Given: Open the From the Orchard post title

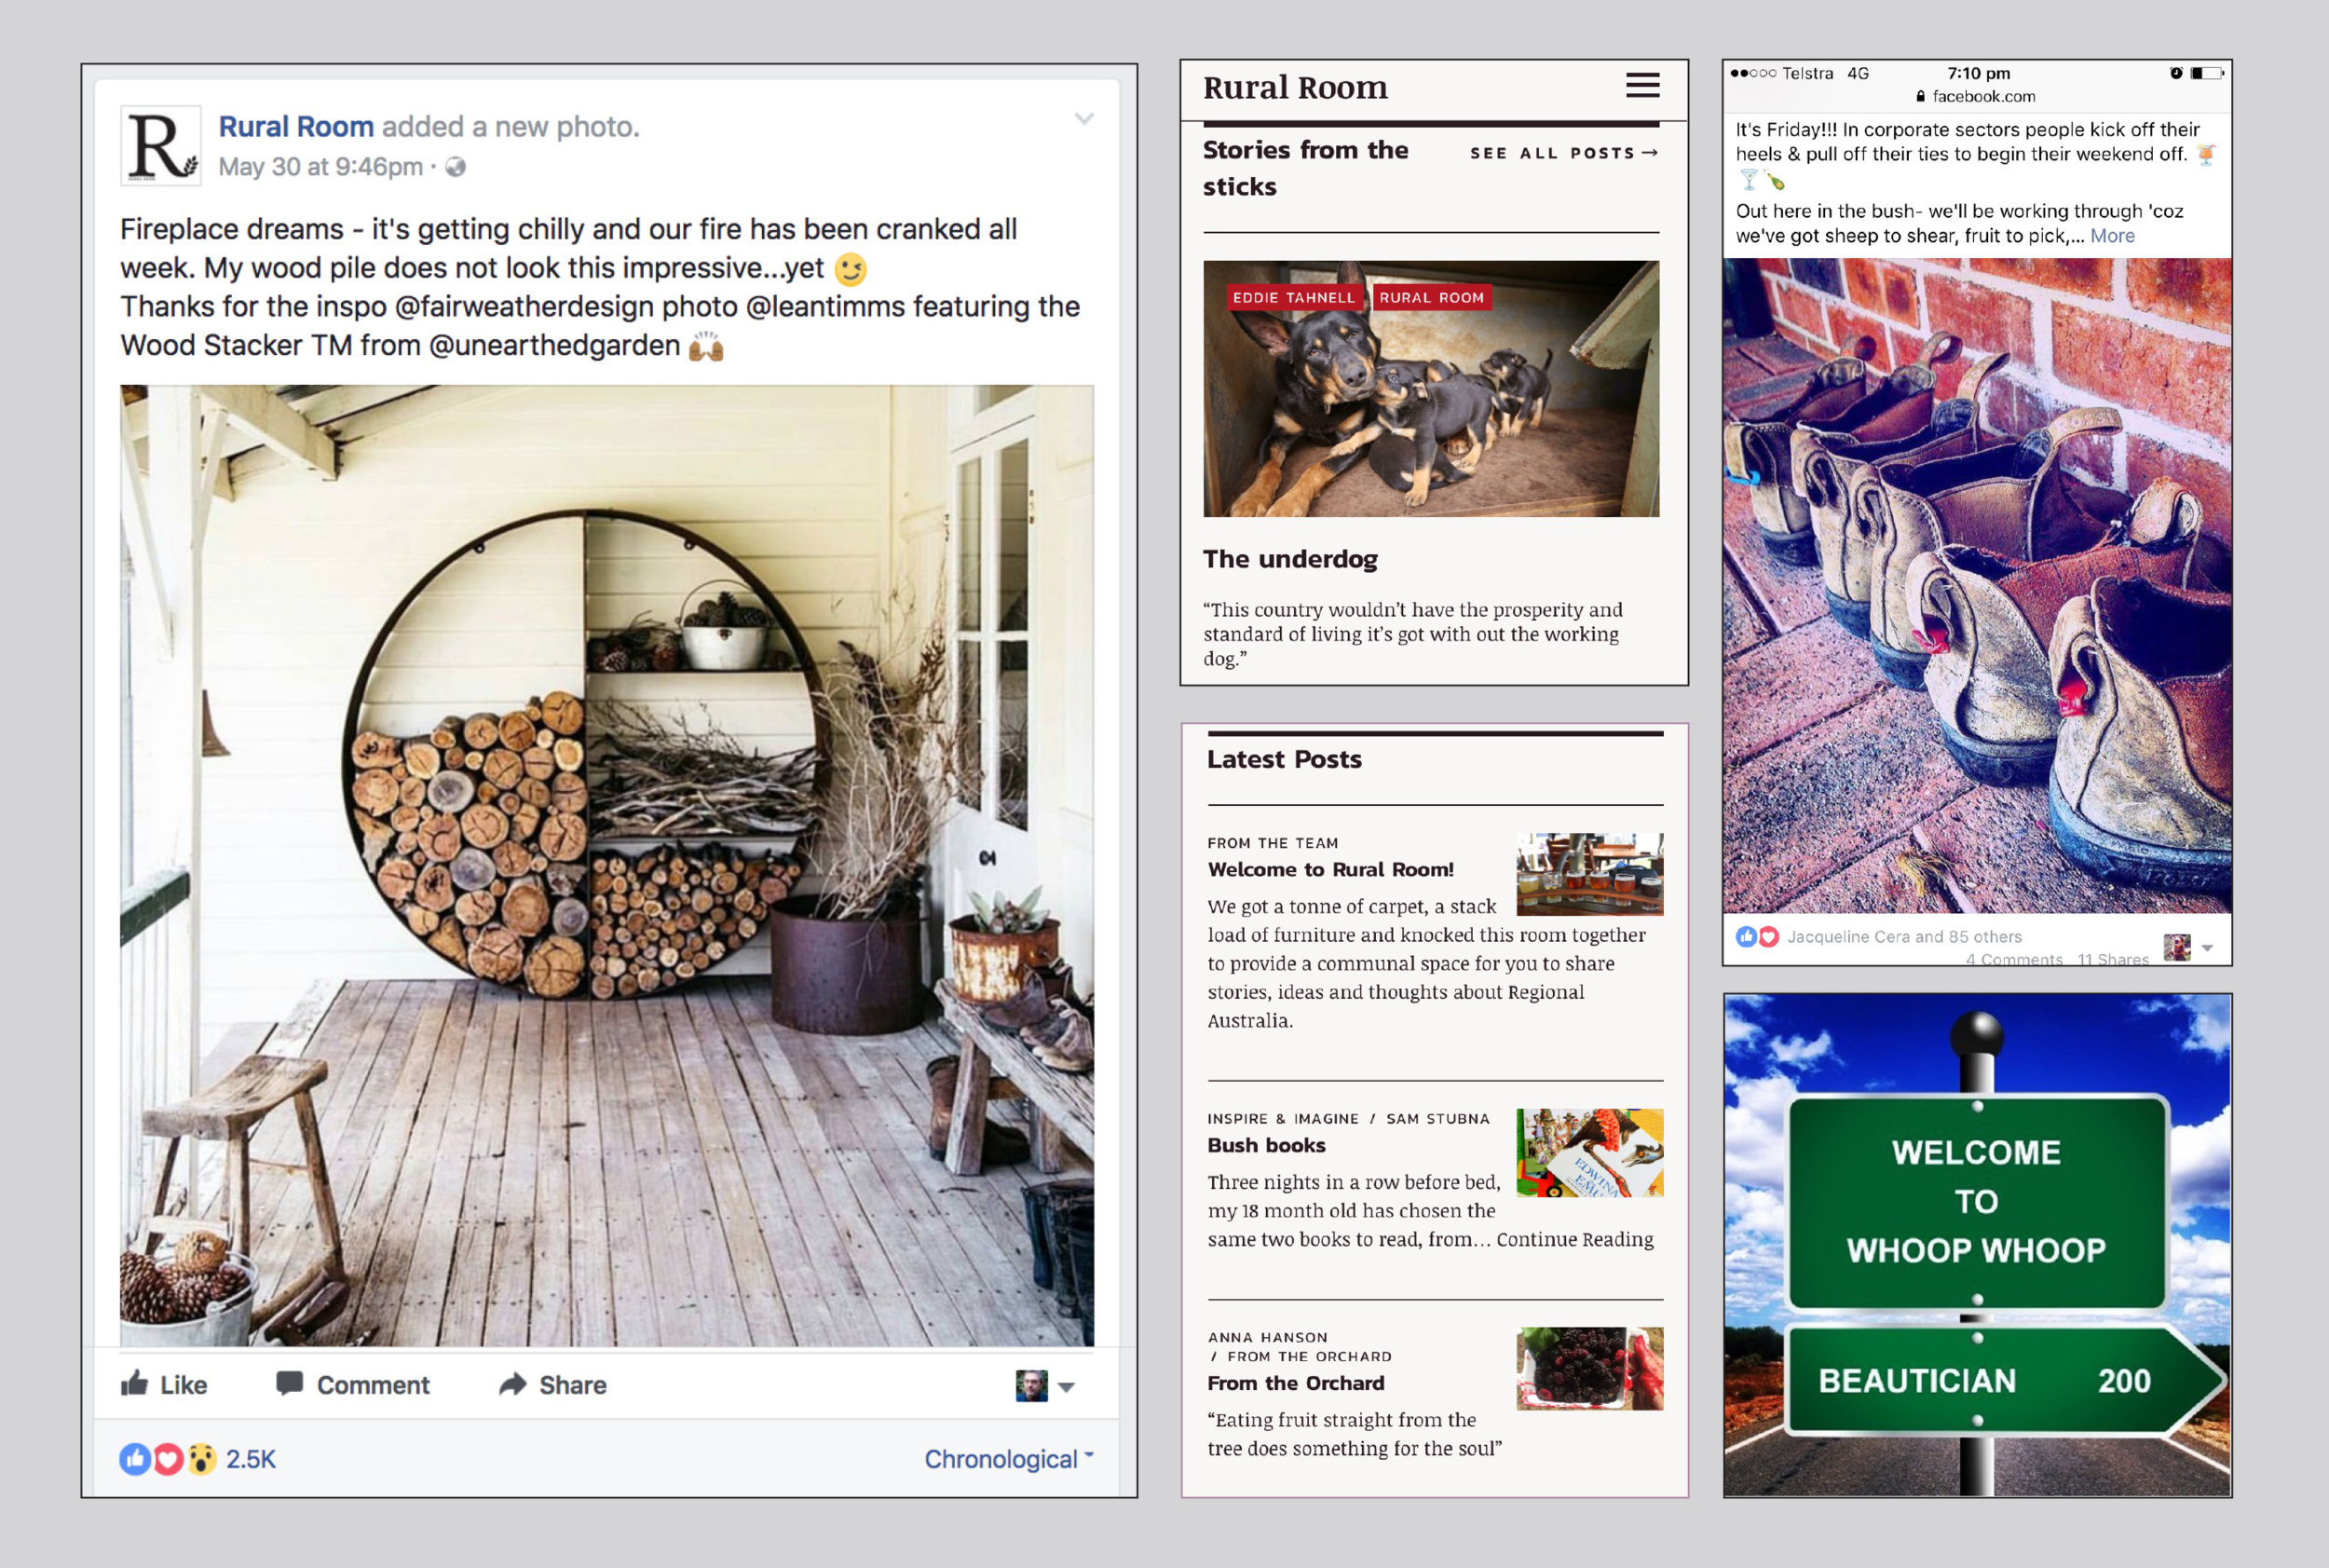Looking at the screenshot, I should click(x=1296, y=1383).
